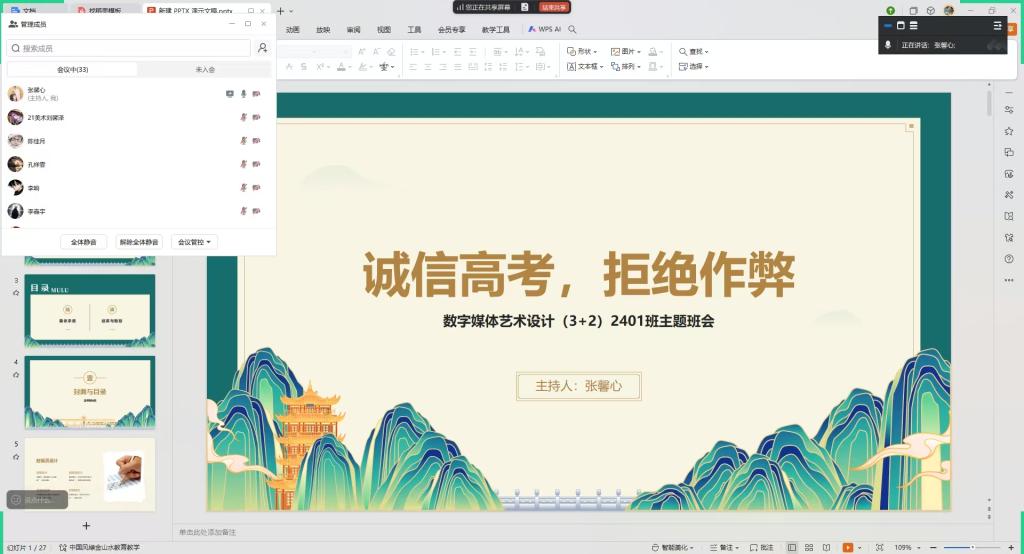The height and width of the screenshot is (554, 1024).
Task: Click host 张馨心's screen share icon
Action: 230,94
